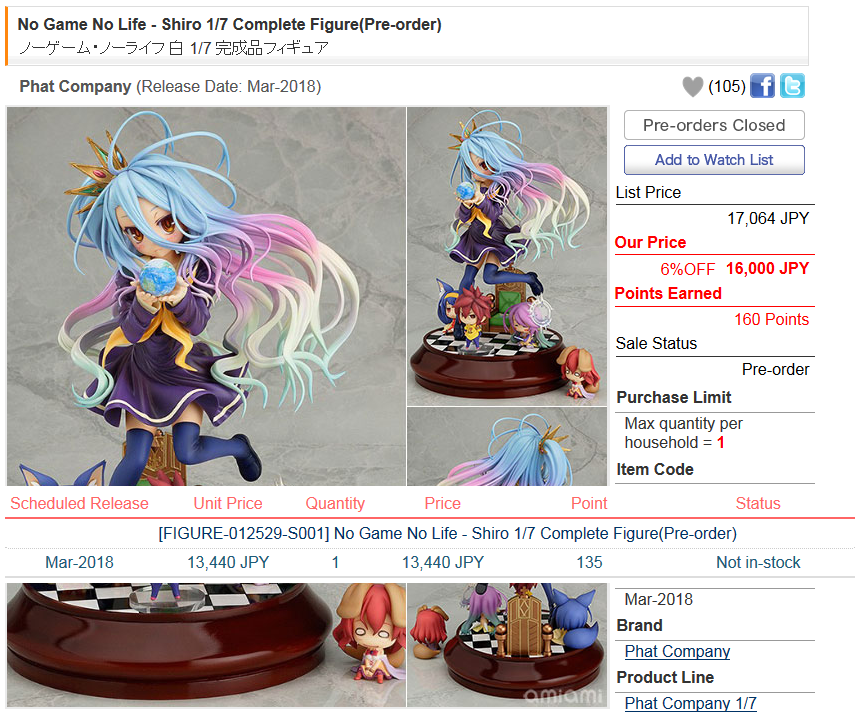Click the Not in-stock status text

pyautogui.click(x=758, y=563)
